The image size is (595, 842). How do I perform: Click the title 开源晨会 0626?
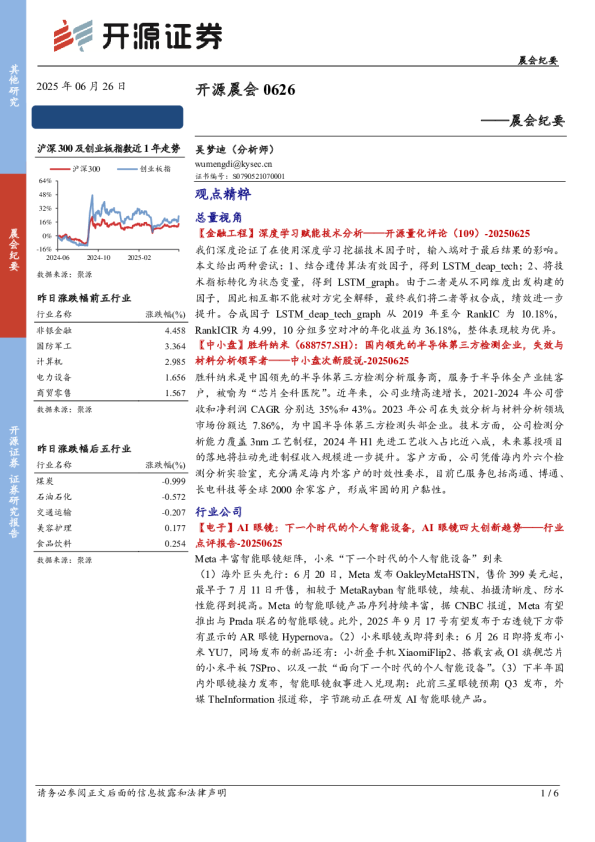(245, 89)
